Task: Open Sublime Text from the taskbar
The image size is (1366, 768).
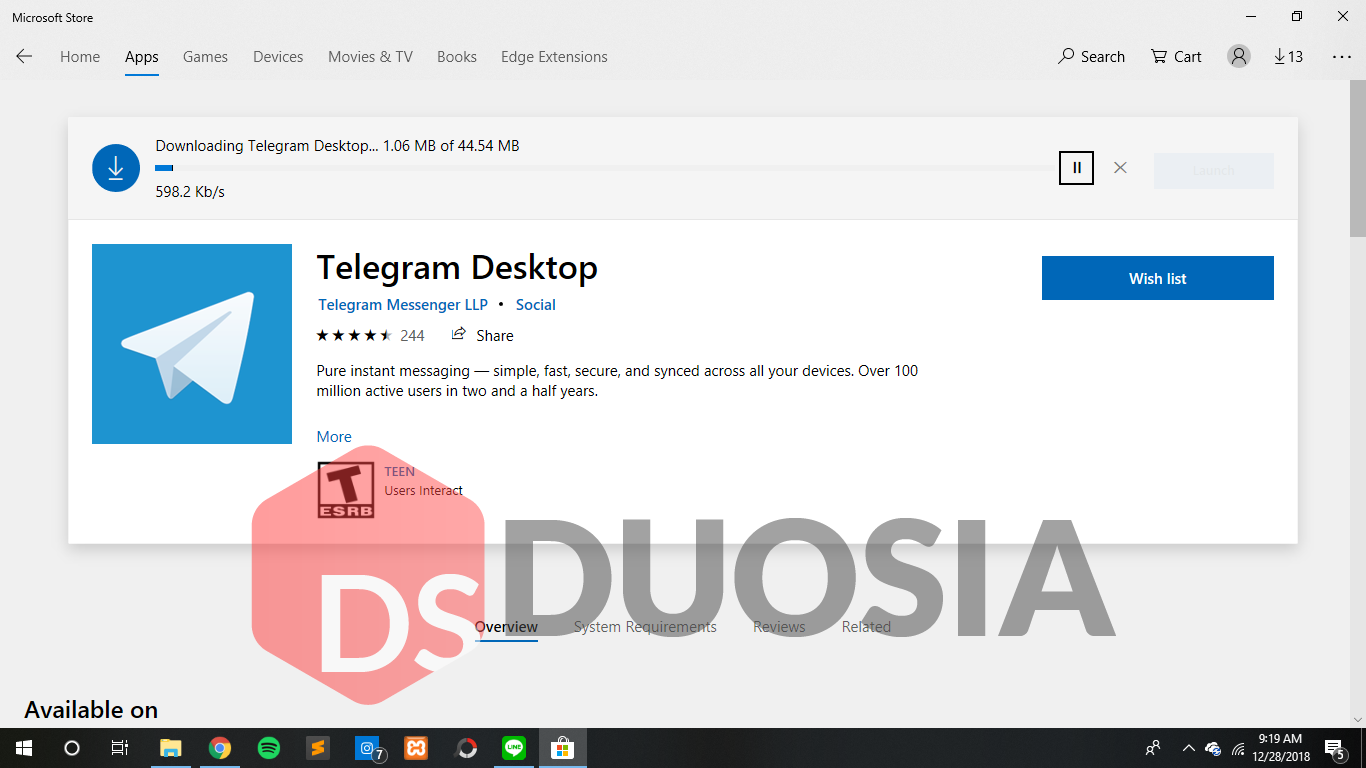Action: click(318, 748)
